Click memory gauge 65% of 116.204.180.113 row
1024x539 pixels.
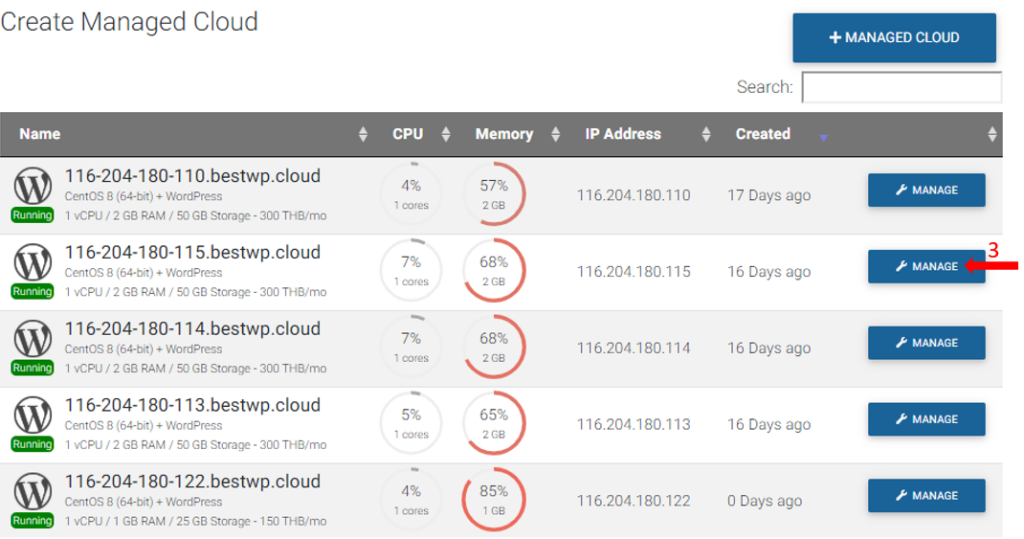(x=494, y=423)
